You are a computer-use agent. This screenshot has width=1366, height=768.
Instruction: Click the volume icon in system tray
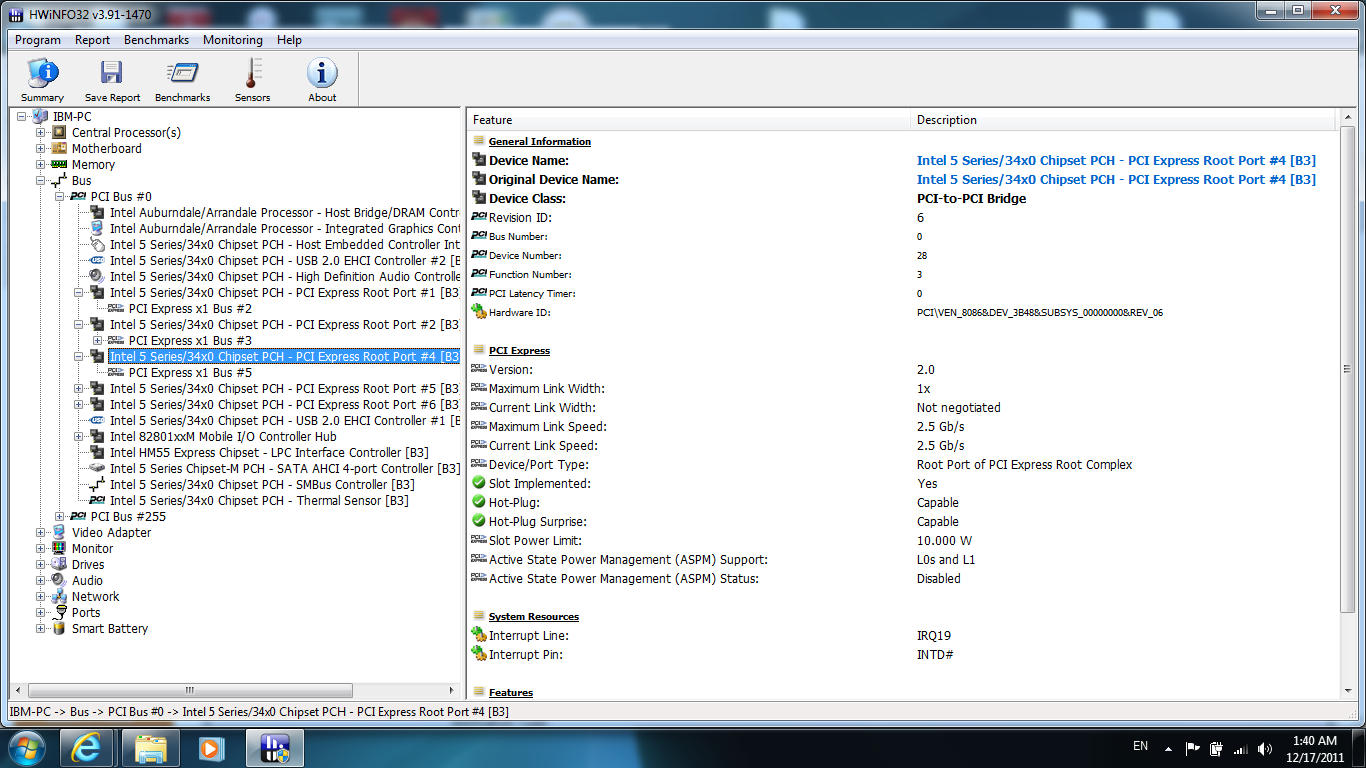[x=1266, y=748]
